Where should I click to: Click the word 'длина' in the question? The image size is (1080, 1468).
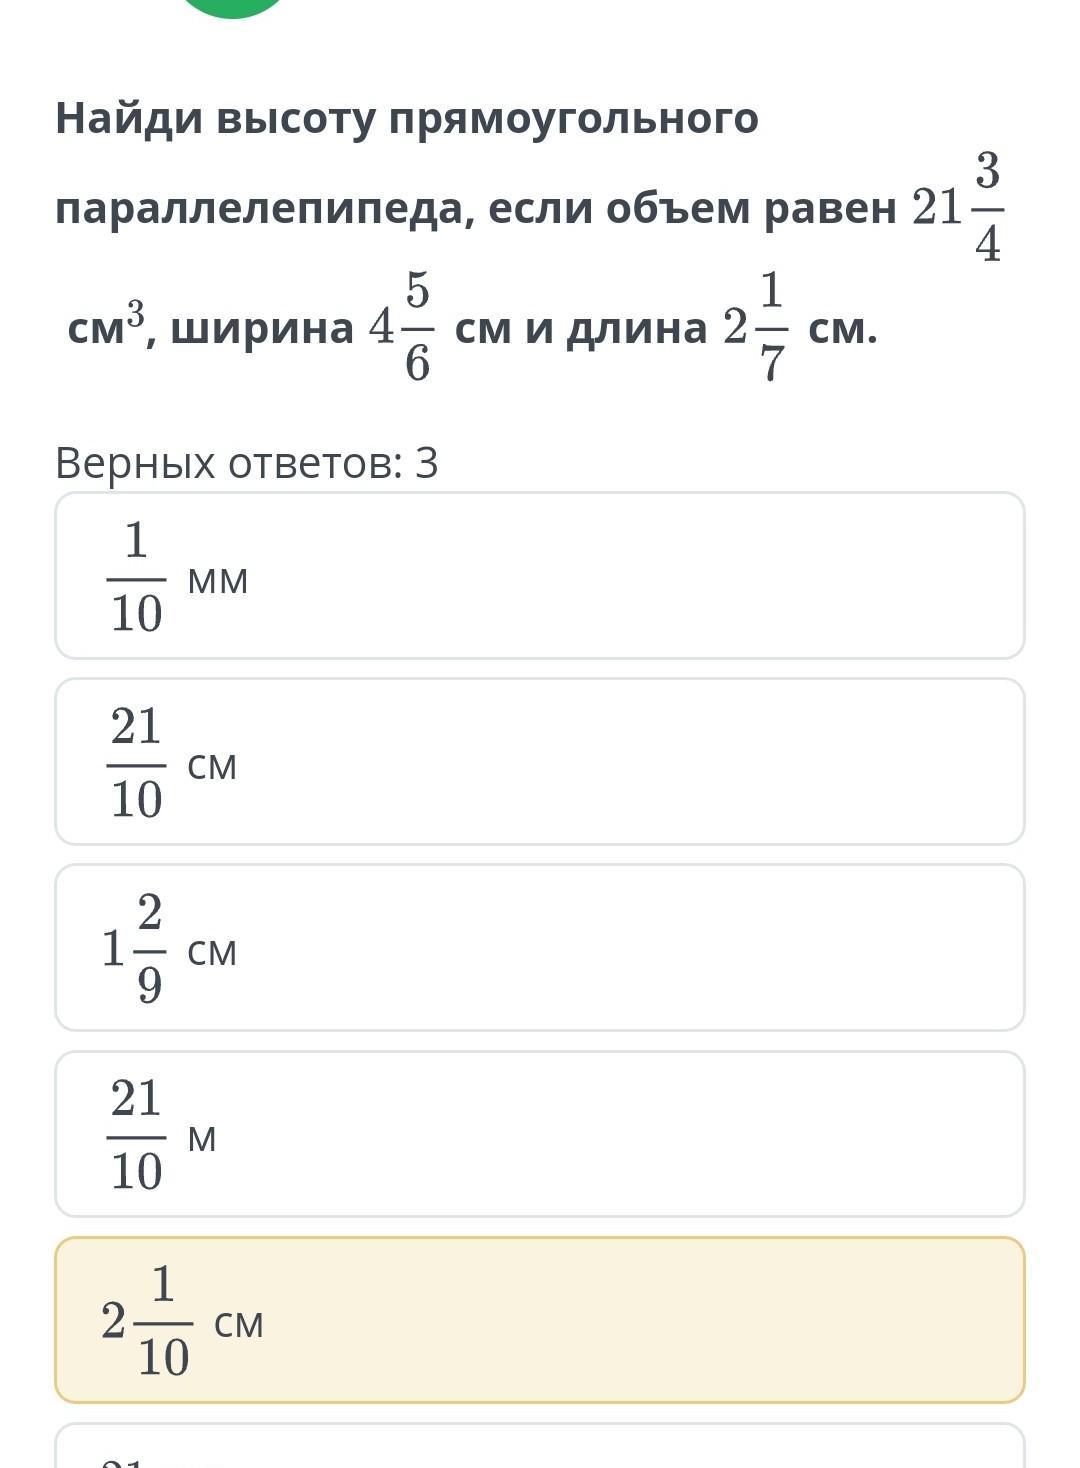(x=636, y=328)
